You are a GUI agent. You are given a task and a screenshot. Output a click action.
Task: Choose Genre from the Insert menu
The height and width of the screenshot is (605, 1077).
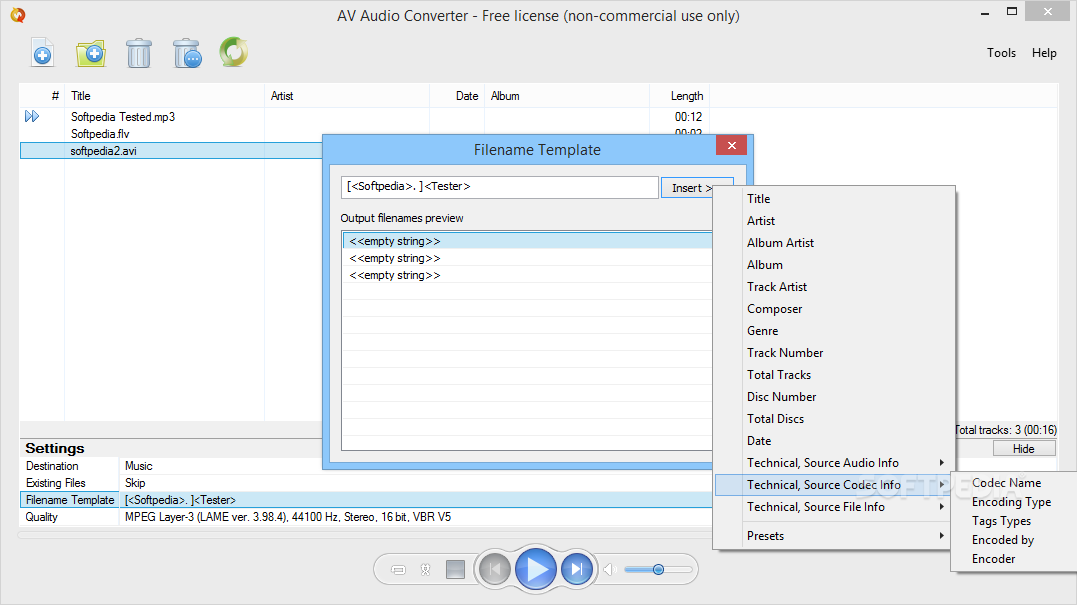point(762,330)
